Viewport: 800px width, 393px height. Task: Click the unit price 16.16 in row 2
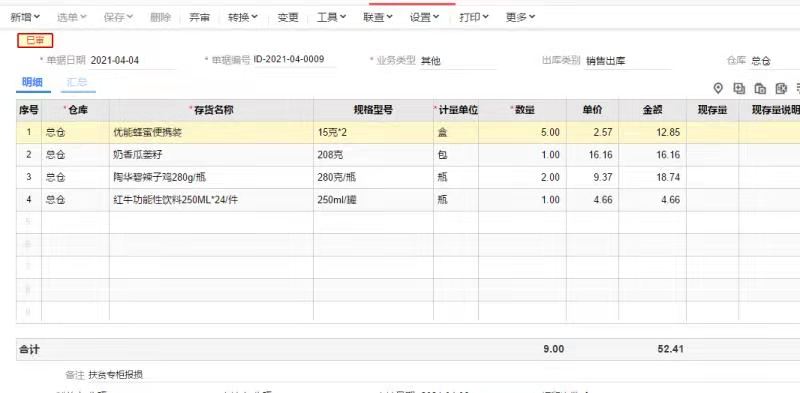(x=592, y=155)
